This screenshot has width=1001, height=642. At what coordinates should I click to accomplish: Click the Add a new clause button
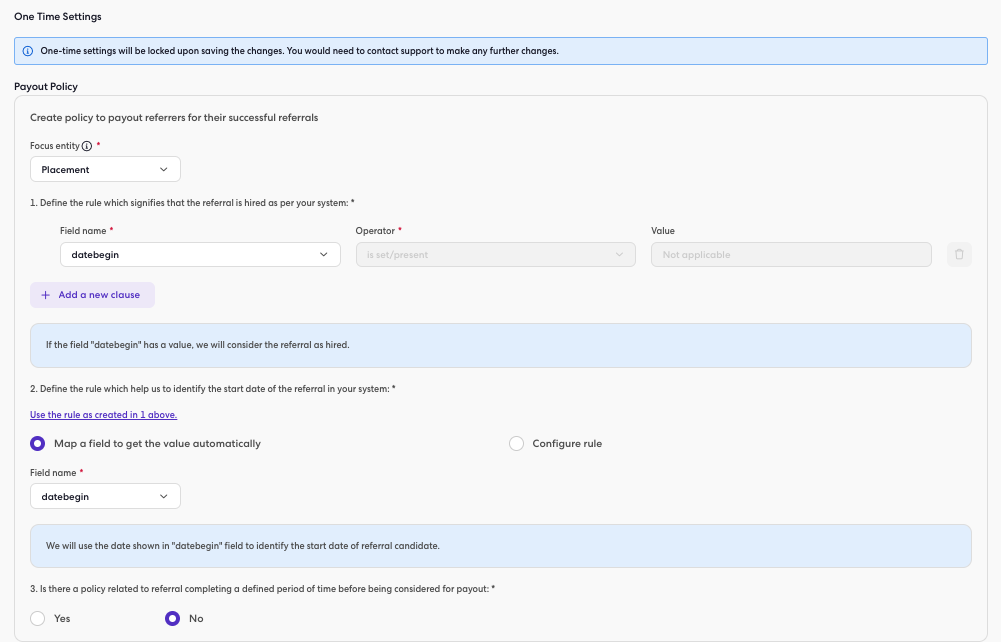[x=93, y=295]
